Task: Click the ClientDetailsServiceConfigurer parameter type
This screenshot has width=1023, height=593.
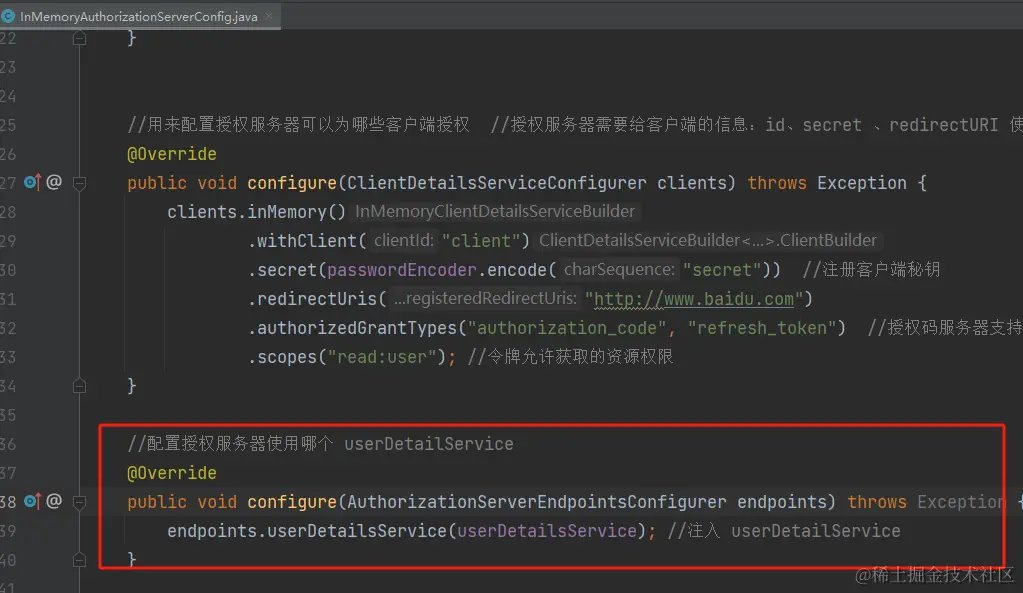Action: [x=496, y=183]
